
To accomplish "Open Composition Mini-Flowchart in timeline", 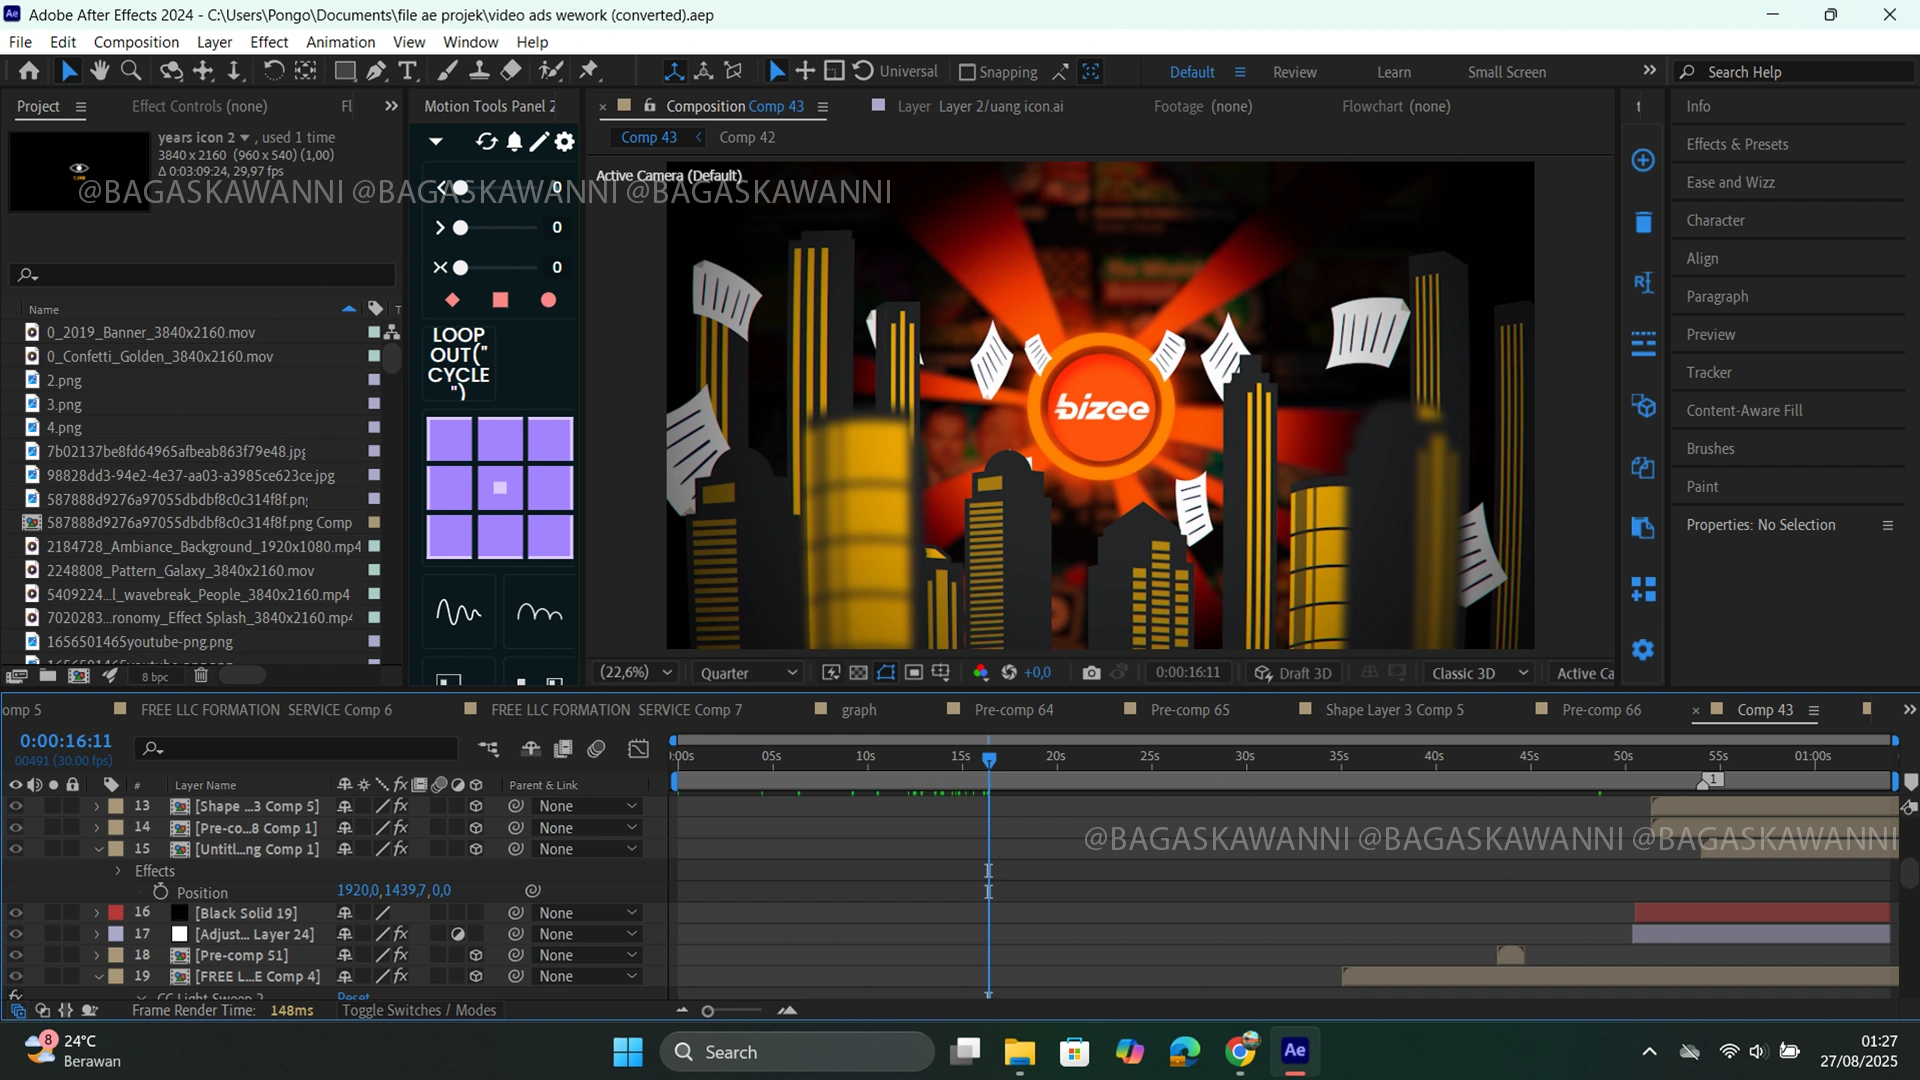I will pos(488,749).
